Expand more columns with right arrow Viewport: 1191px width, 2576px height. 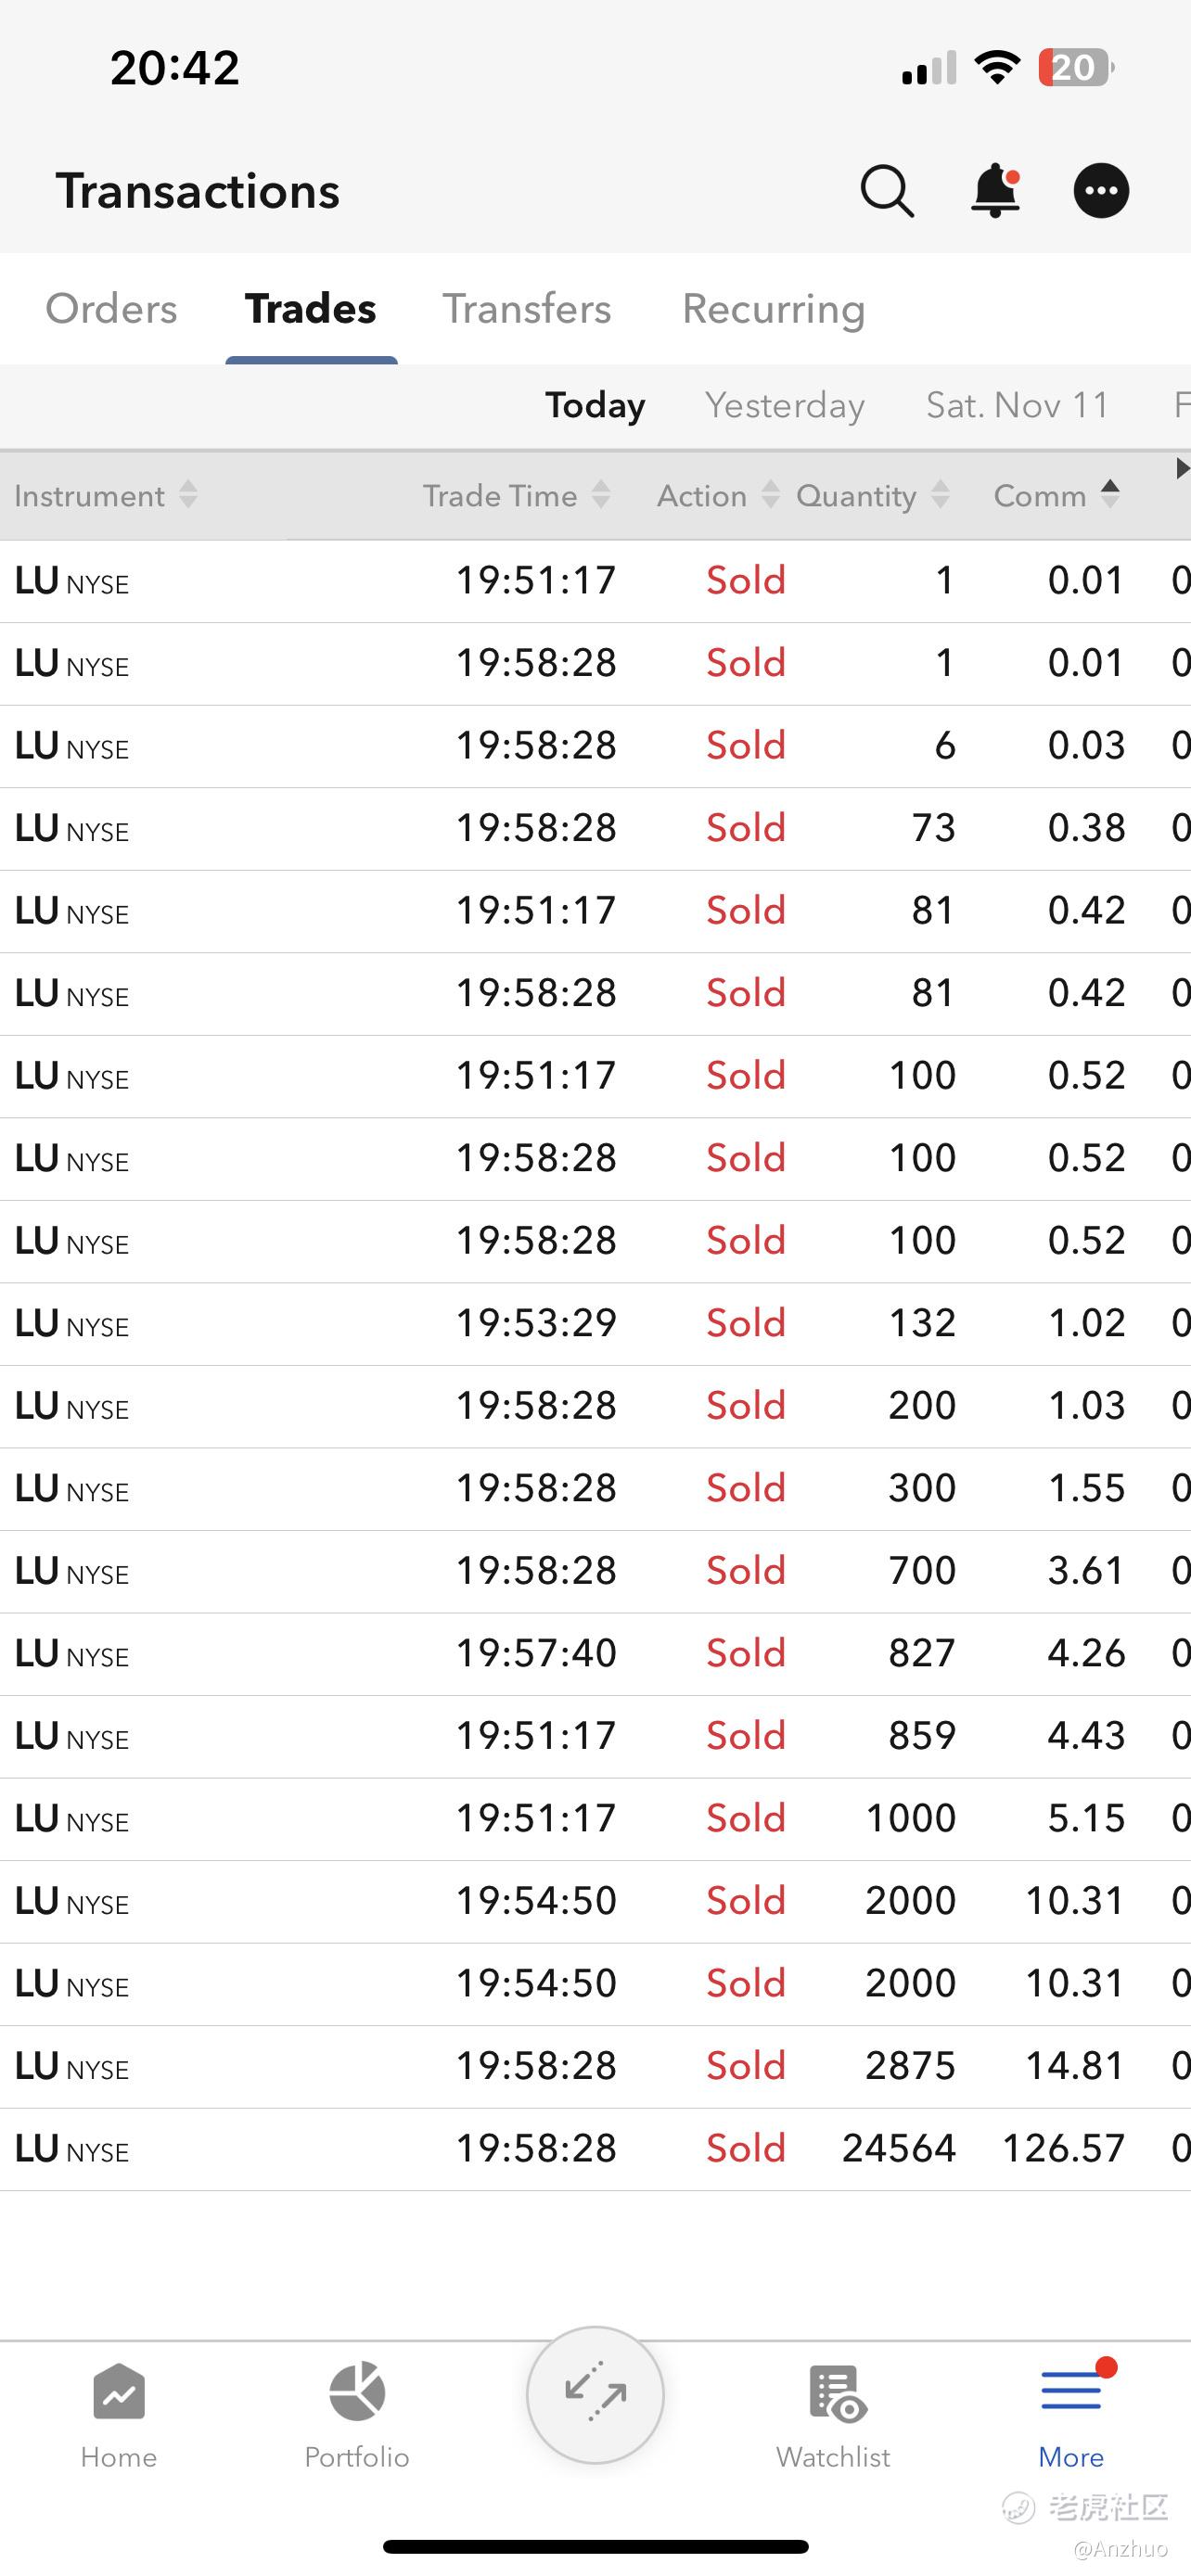pos(1181,467)
